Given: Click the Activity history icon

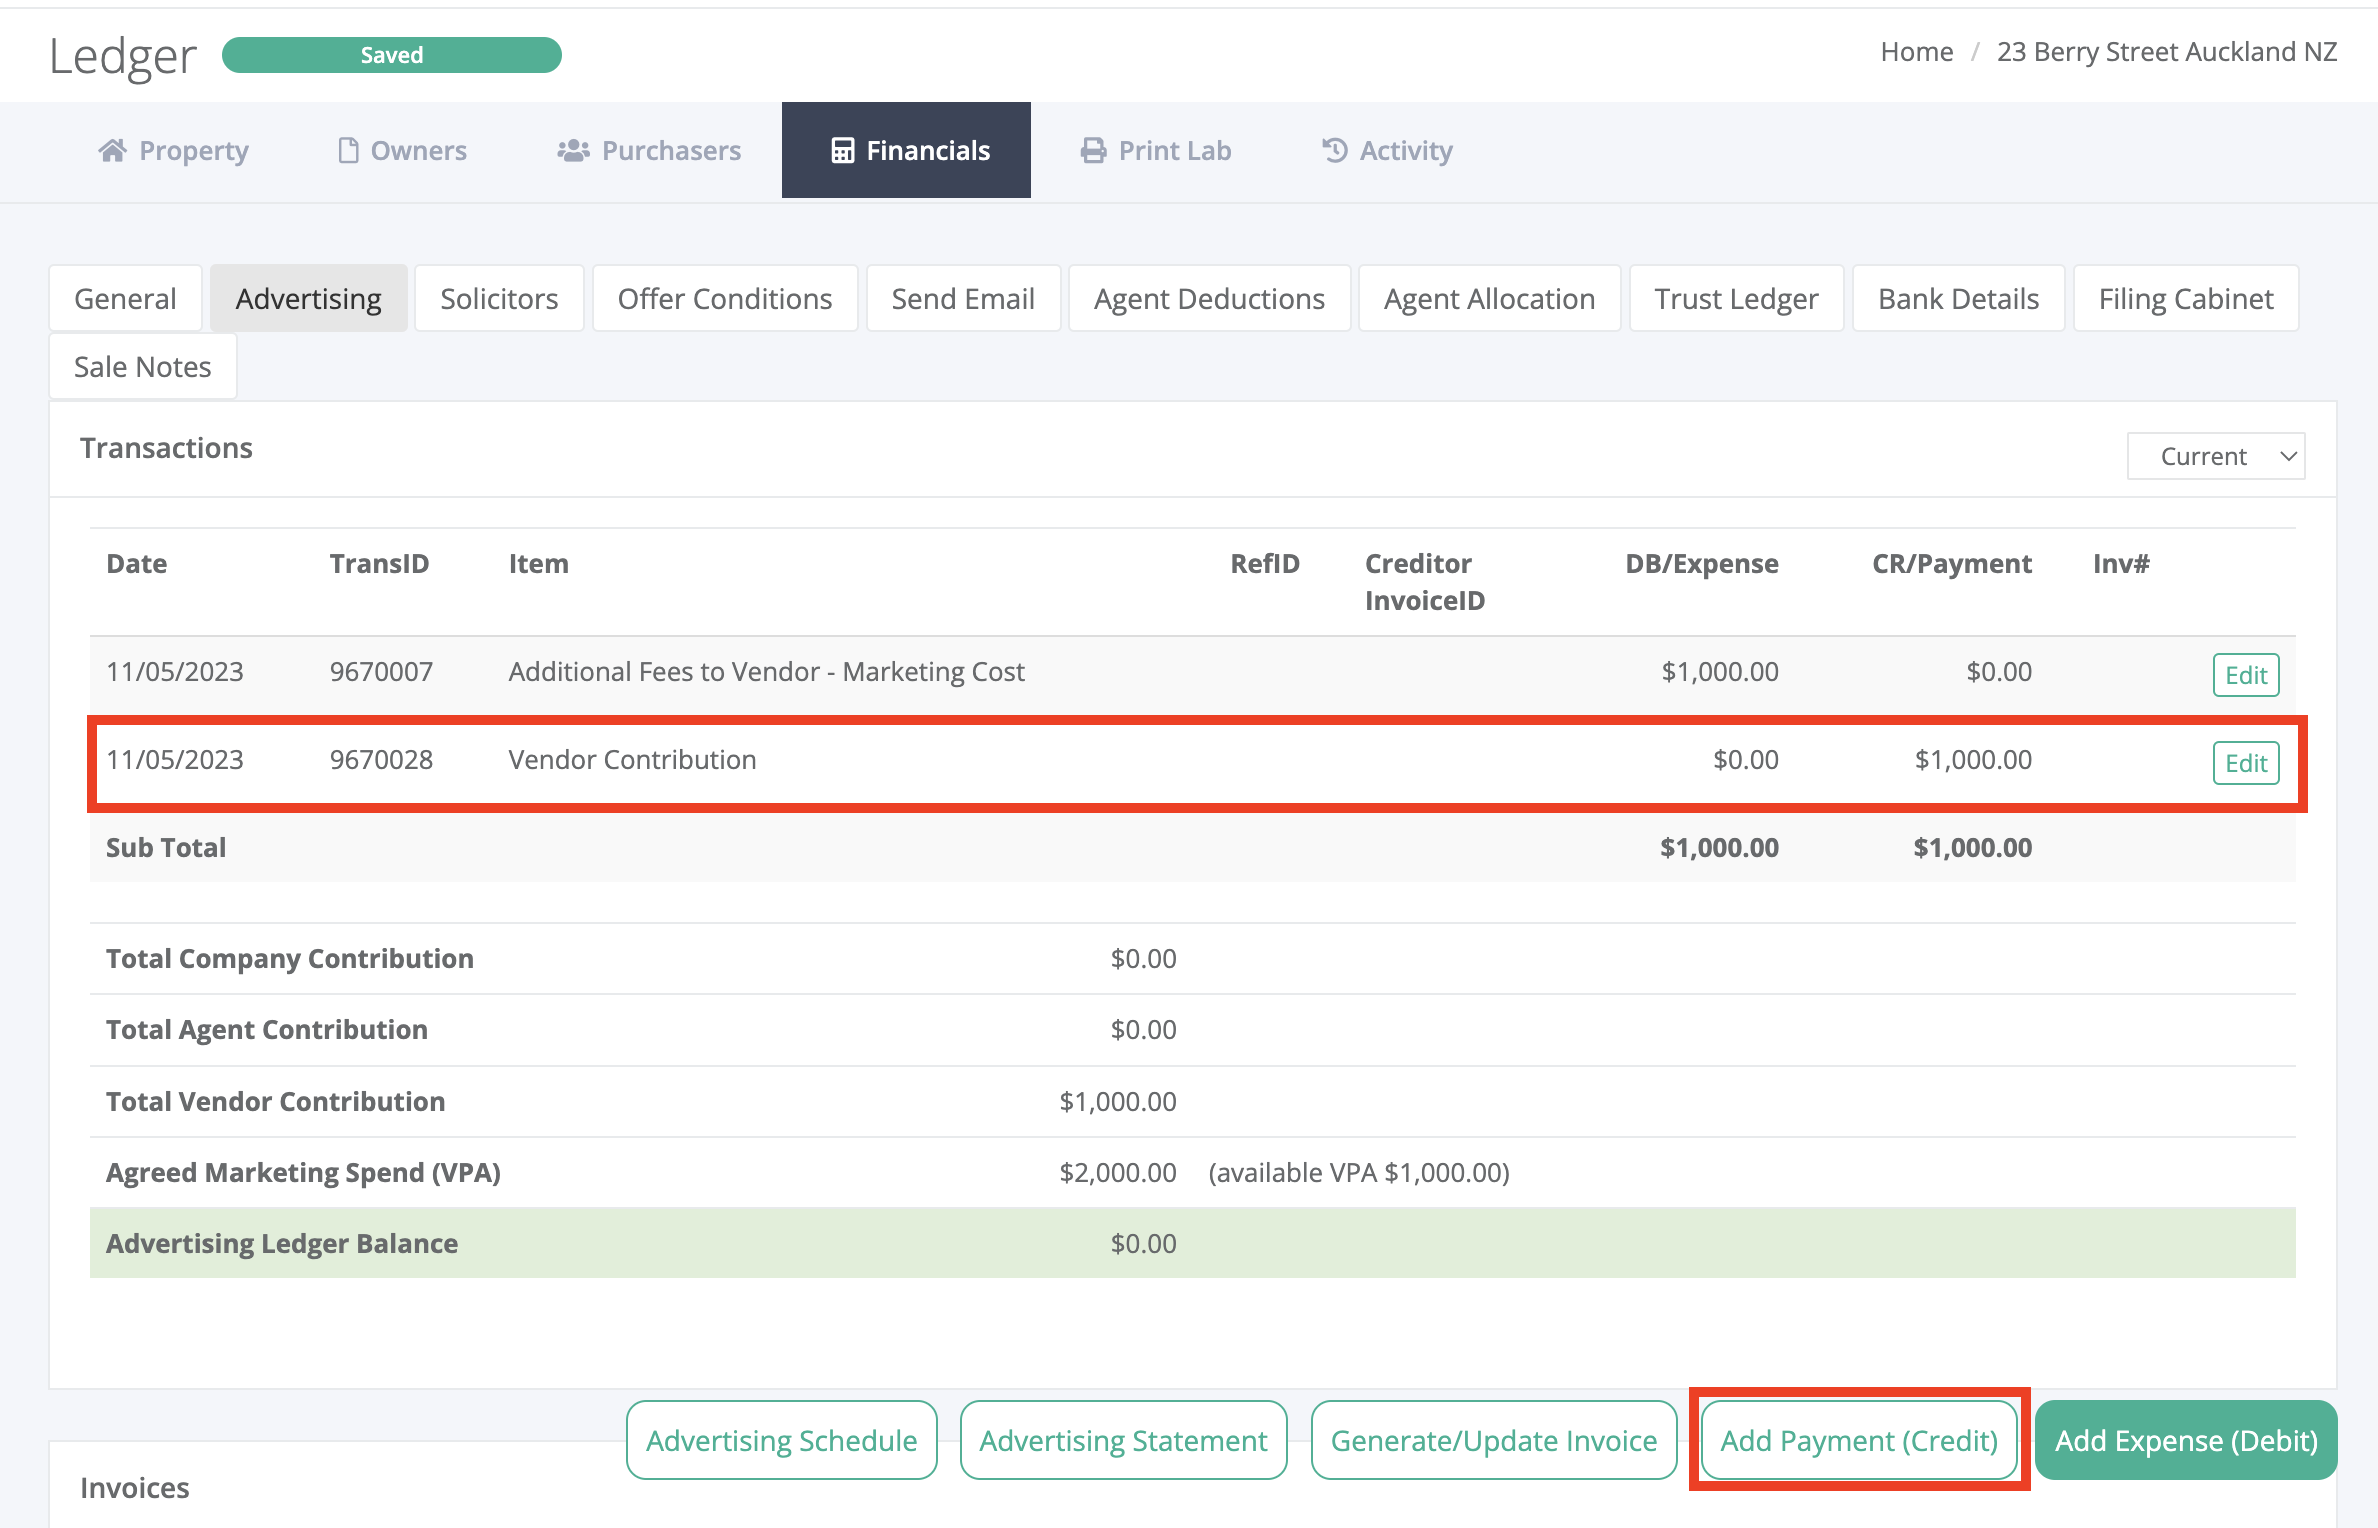Looking at the screenshot, I should point(1334,150).
